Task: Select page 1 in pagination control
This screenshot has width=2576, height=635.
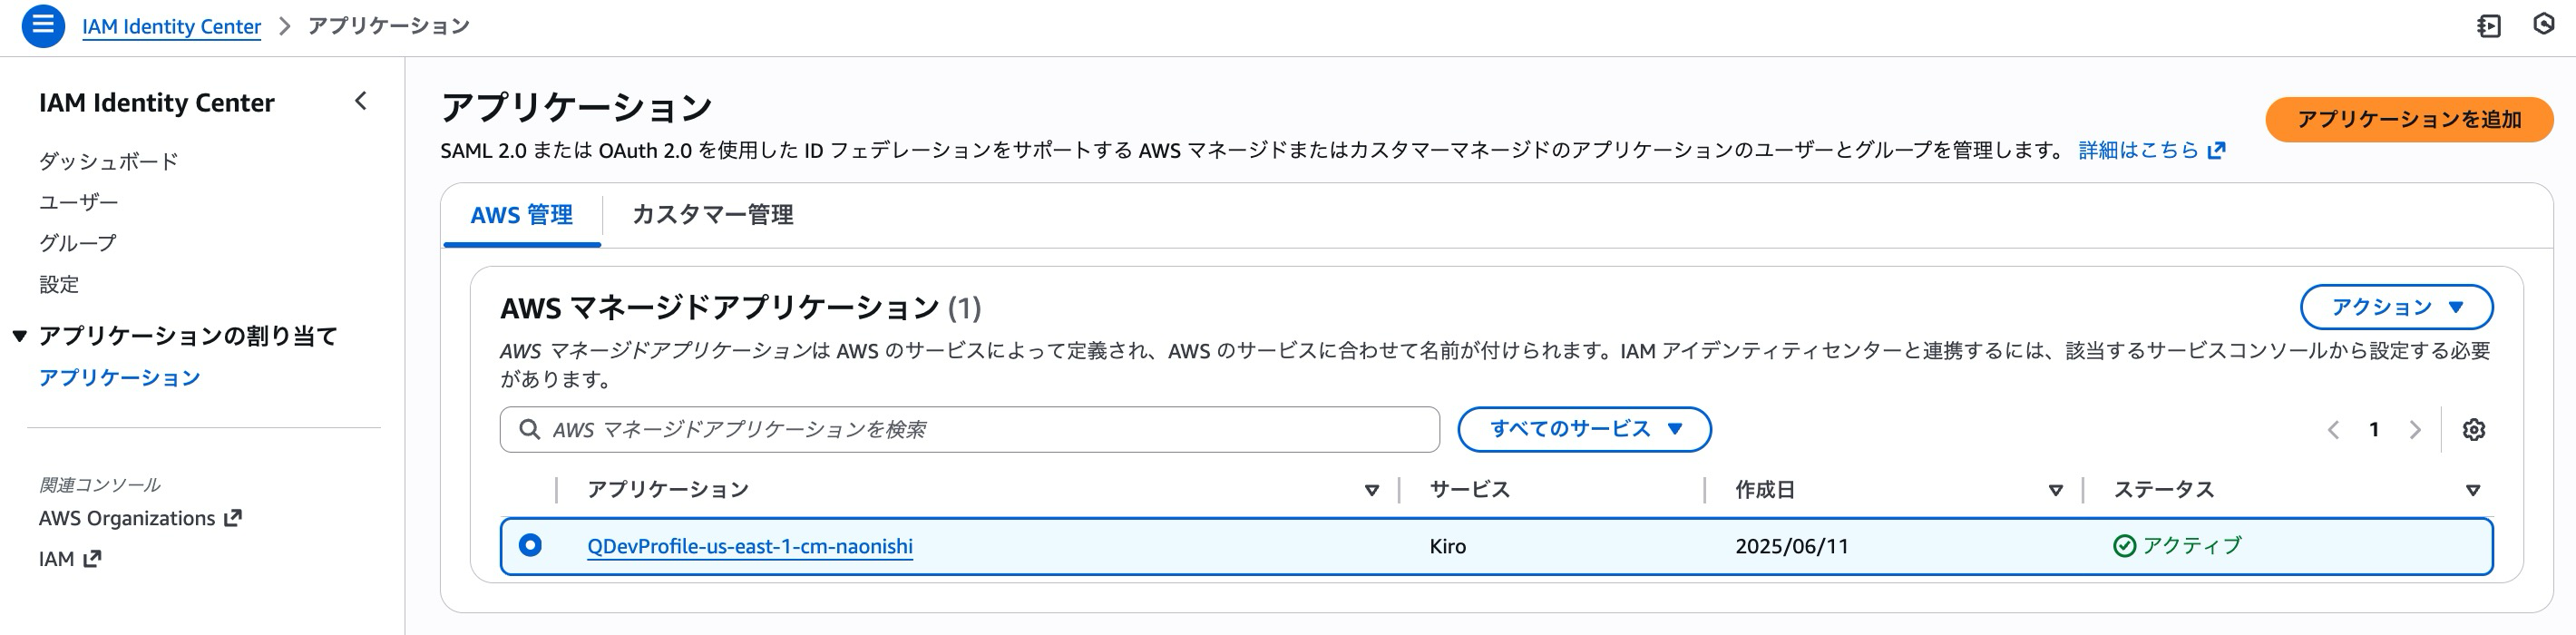Action: (x=2373, y=430)
